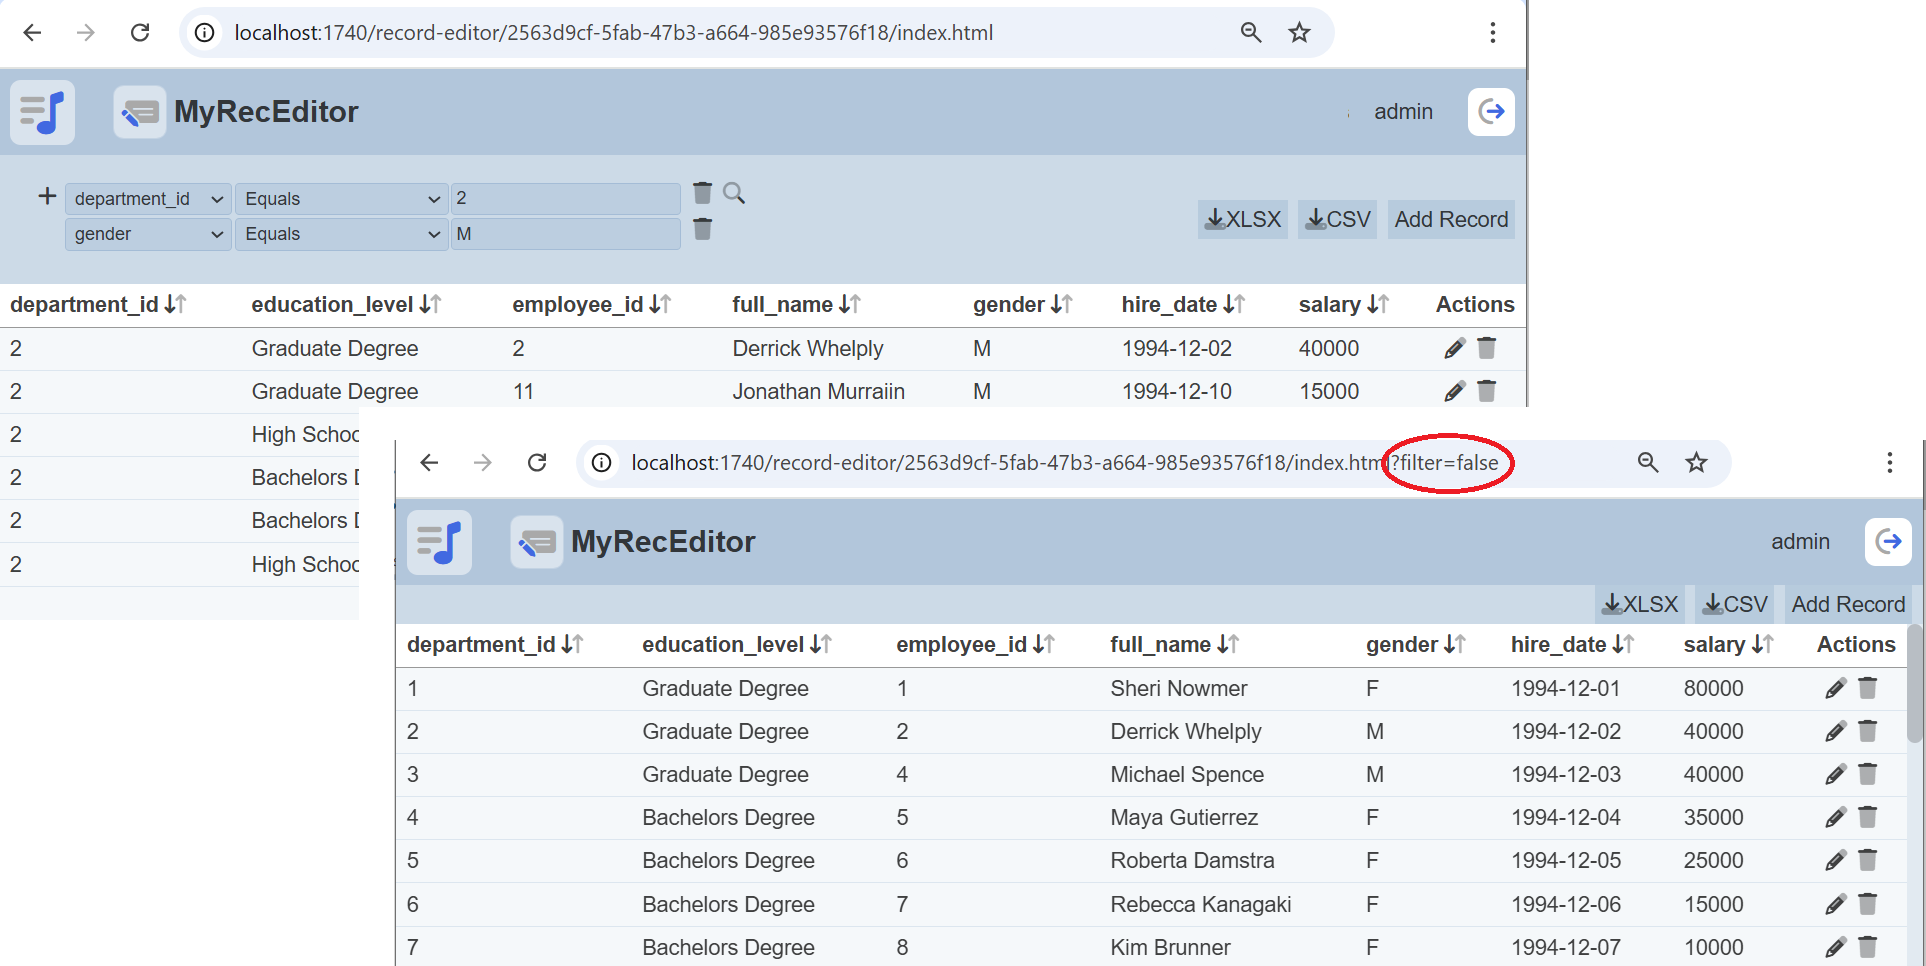Image resolution: width=1926 pixels, height=966 pixels.
Task: Open the department_id field dropdown
Action: pos(148,199)
